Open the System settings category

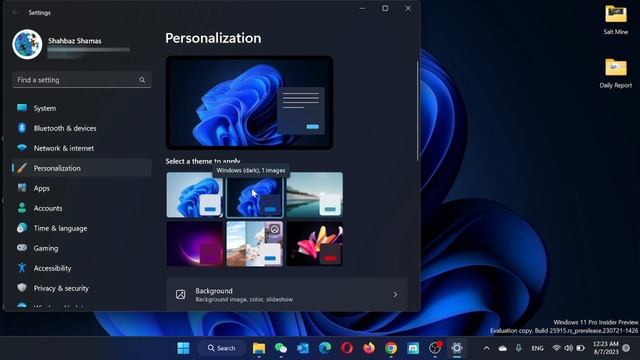tap(82, 108)
